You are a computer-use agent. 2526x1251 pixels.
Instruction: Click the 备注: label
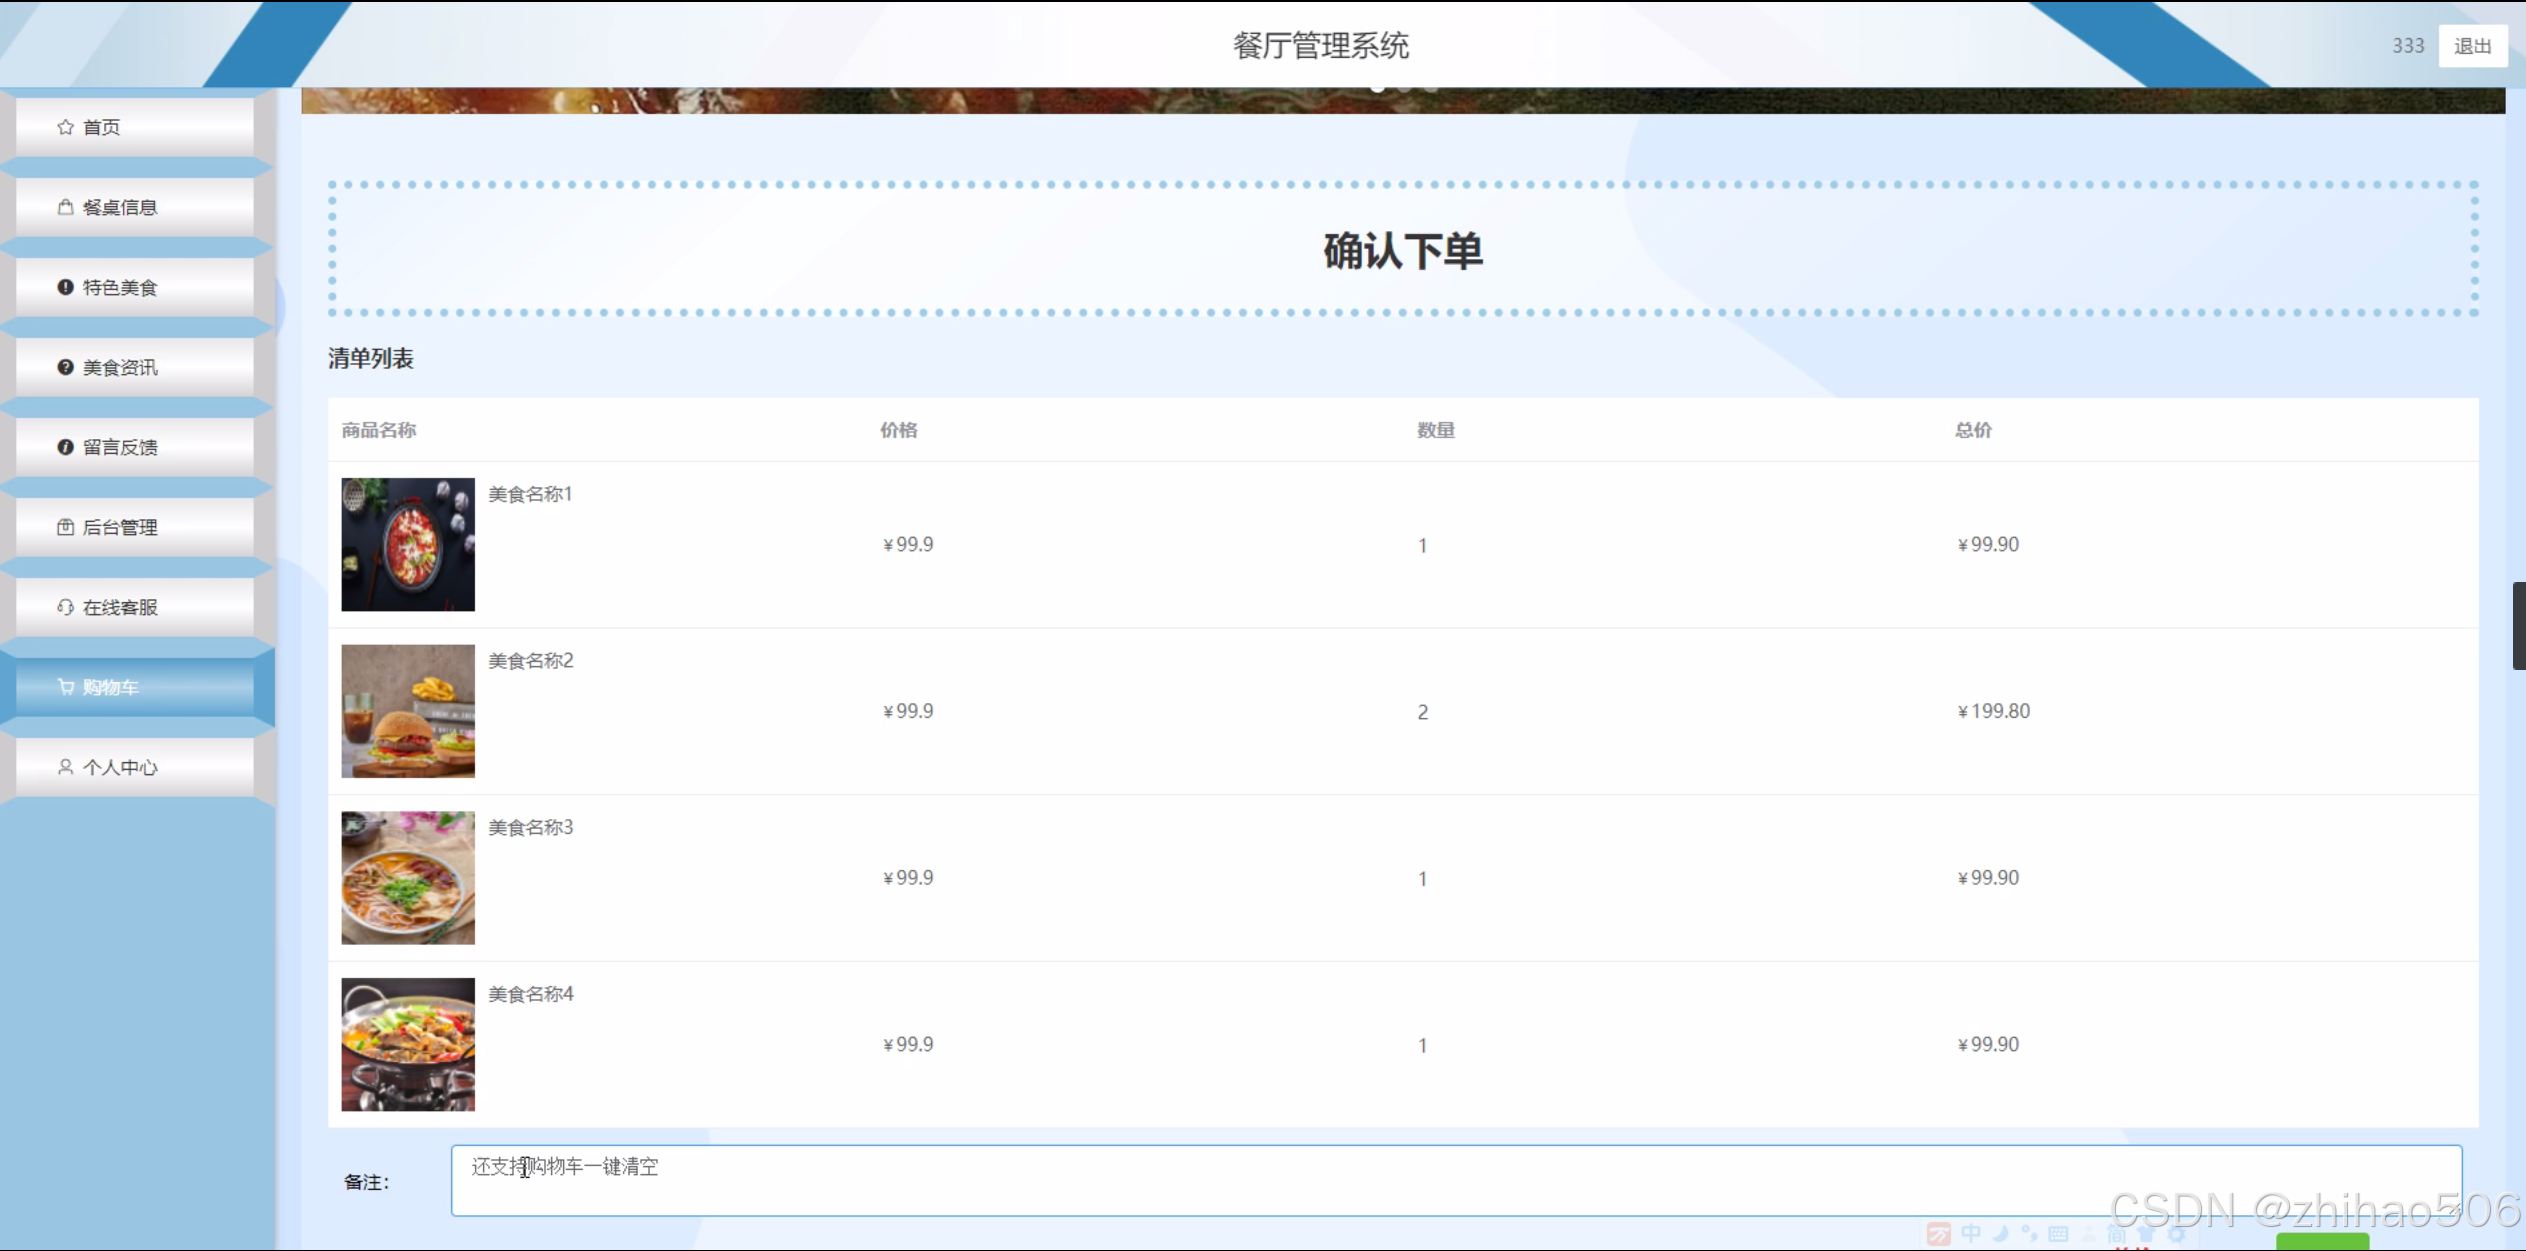(x=367, y=1182)
